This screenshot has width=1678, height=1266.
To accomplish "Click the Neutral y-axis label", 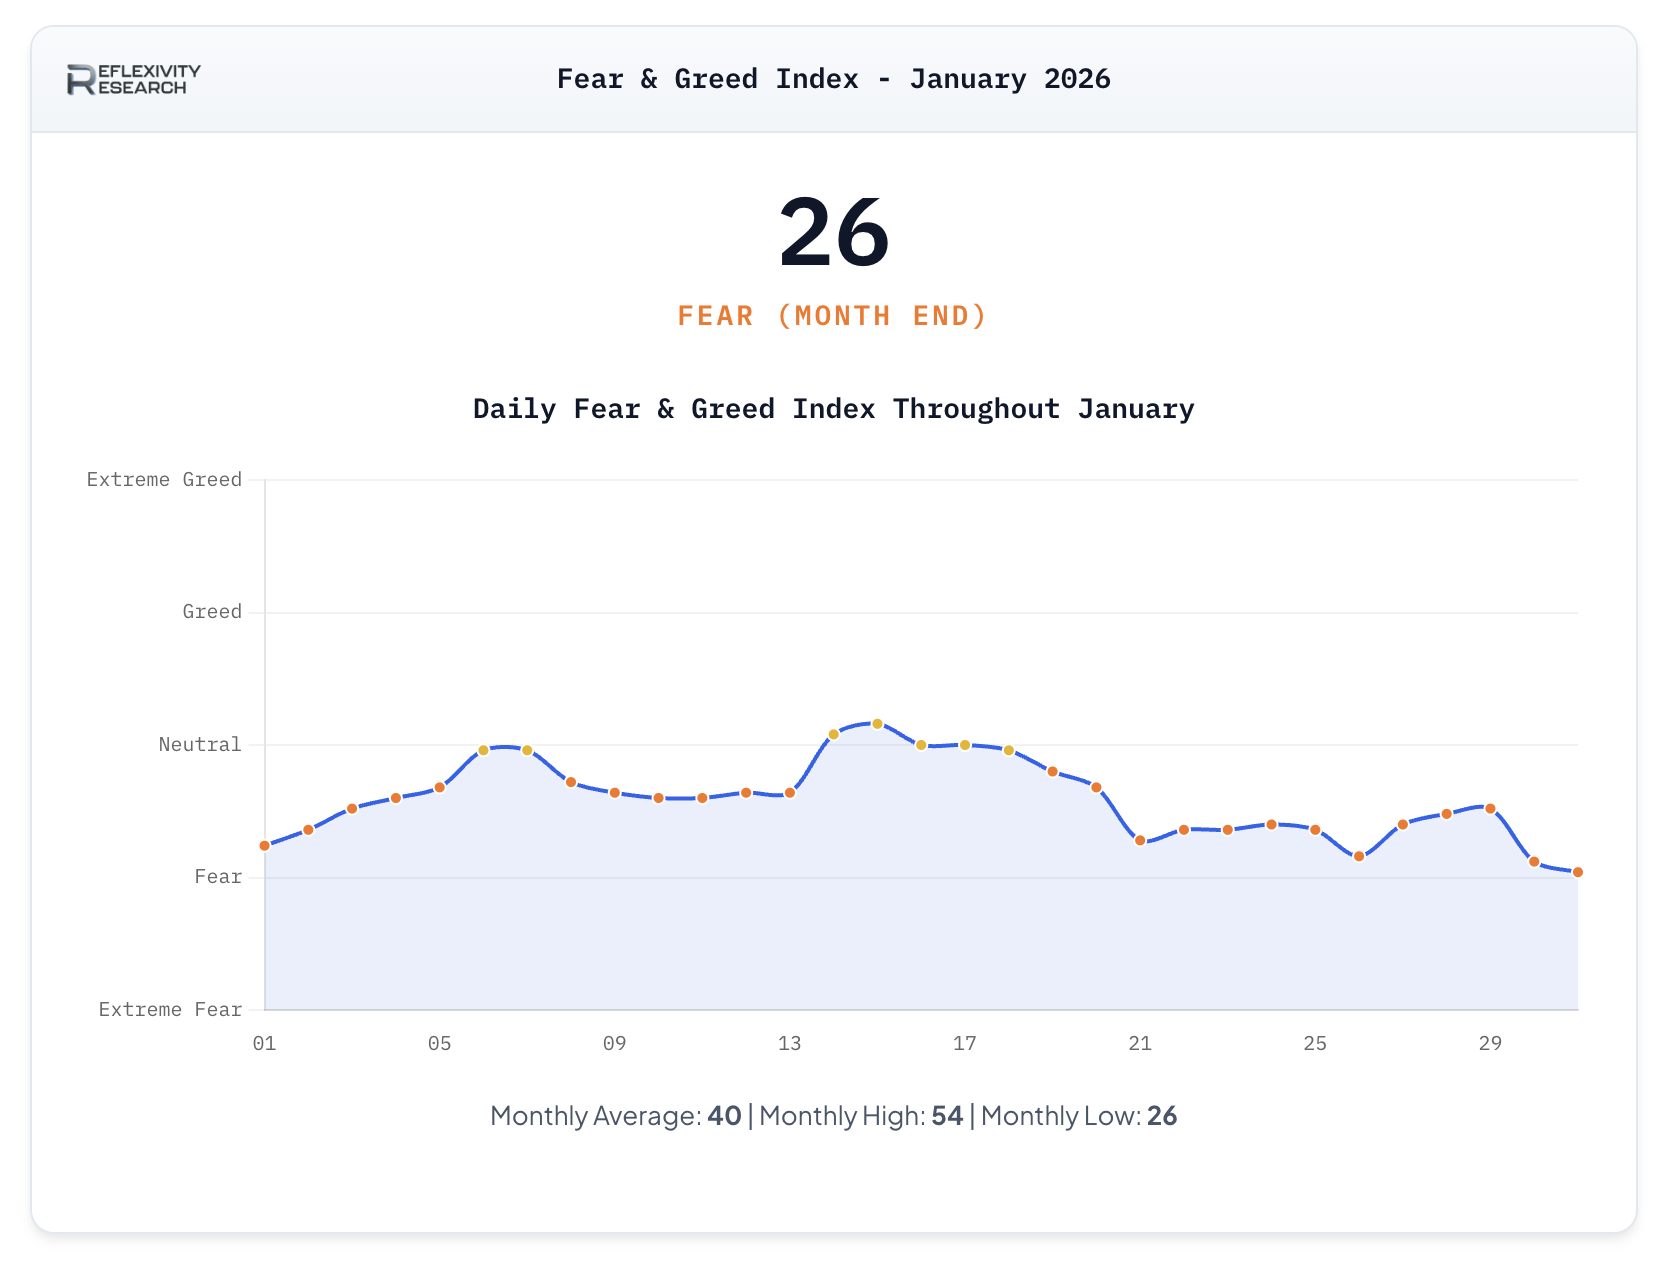I will tap(200, 745).
